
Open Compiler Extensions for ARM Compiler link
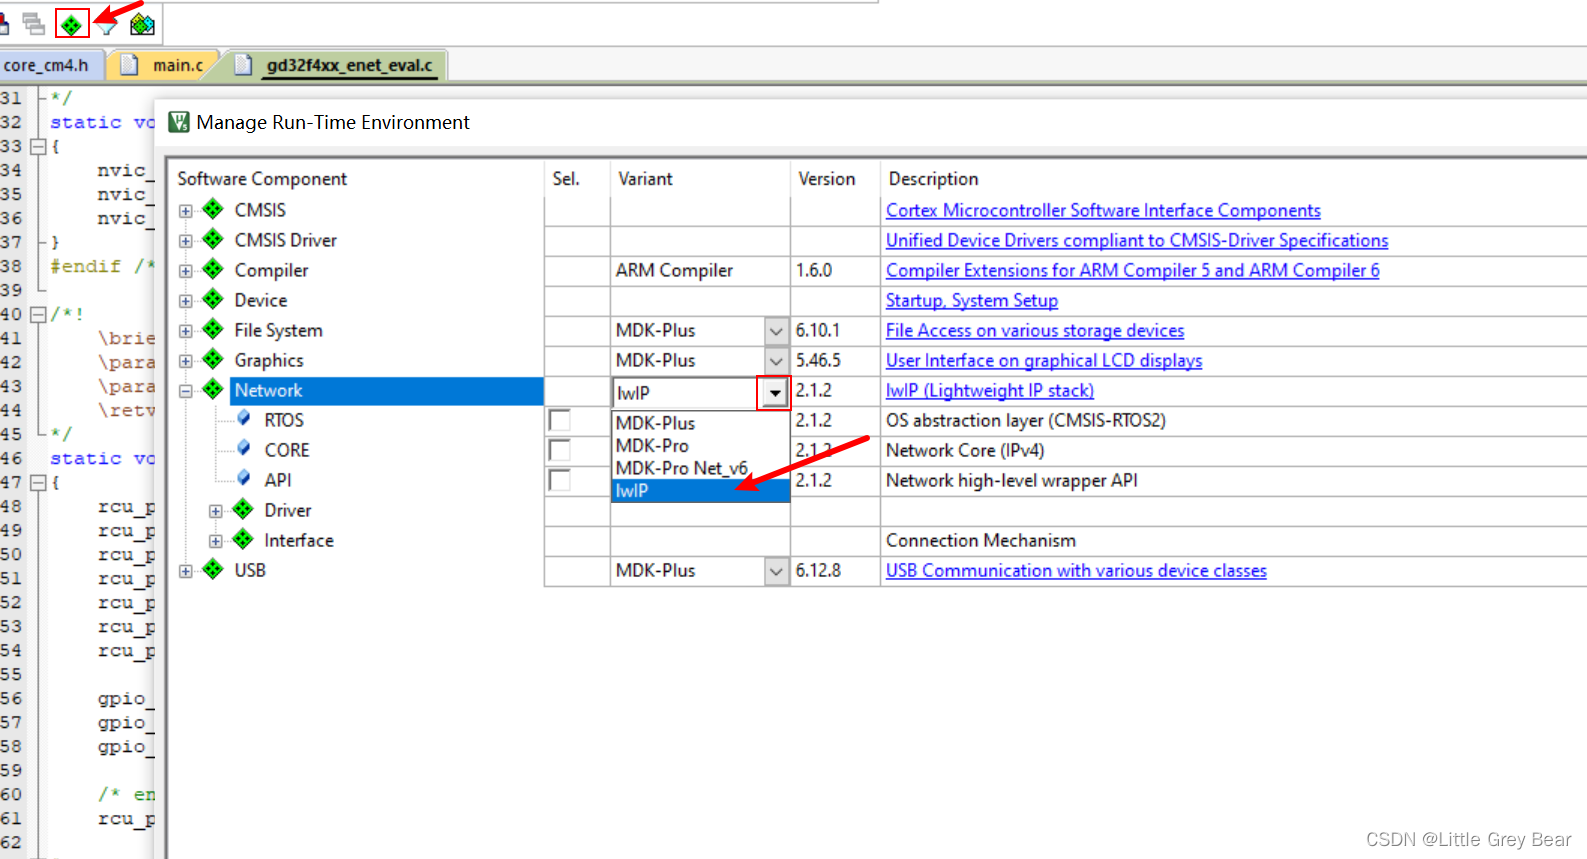point(1133,270)
